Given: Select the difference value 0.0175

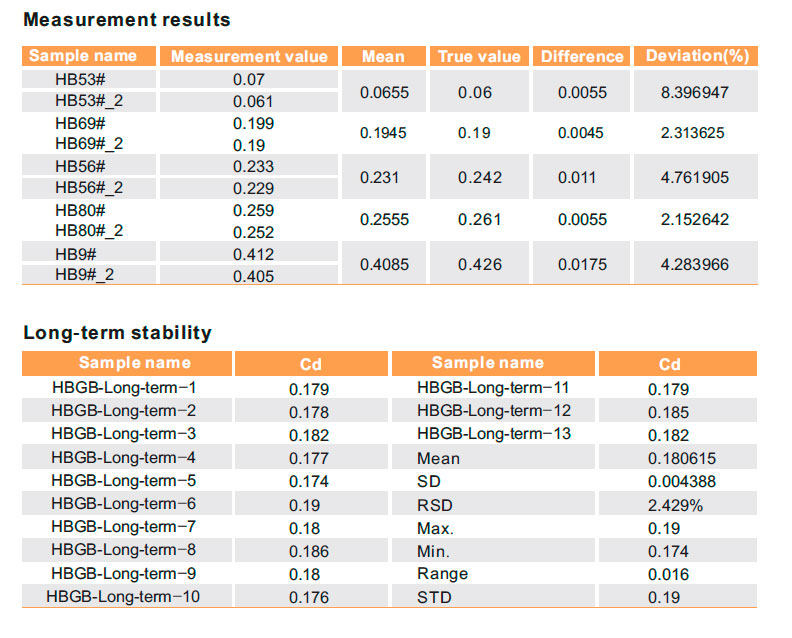Looking at the screenshot, I should [582, 265].
